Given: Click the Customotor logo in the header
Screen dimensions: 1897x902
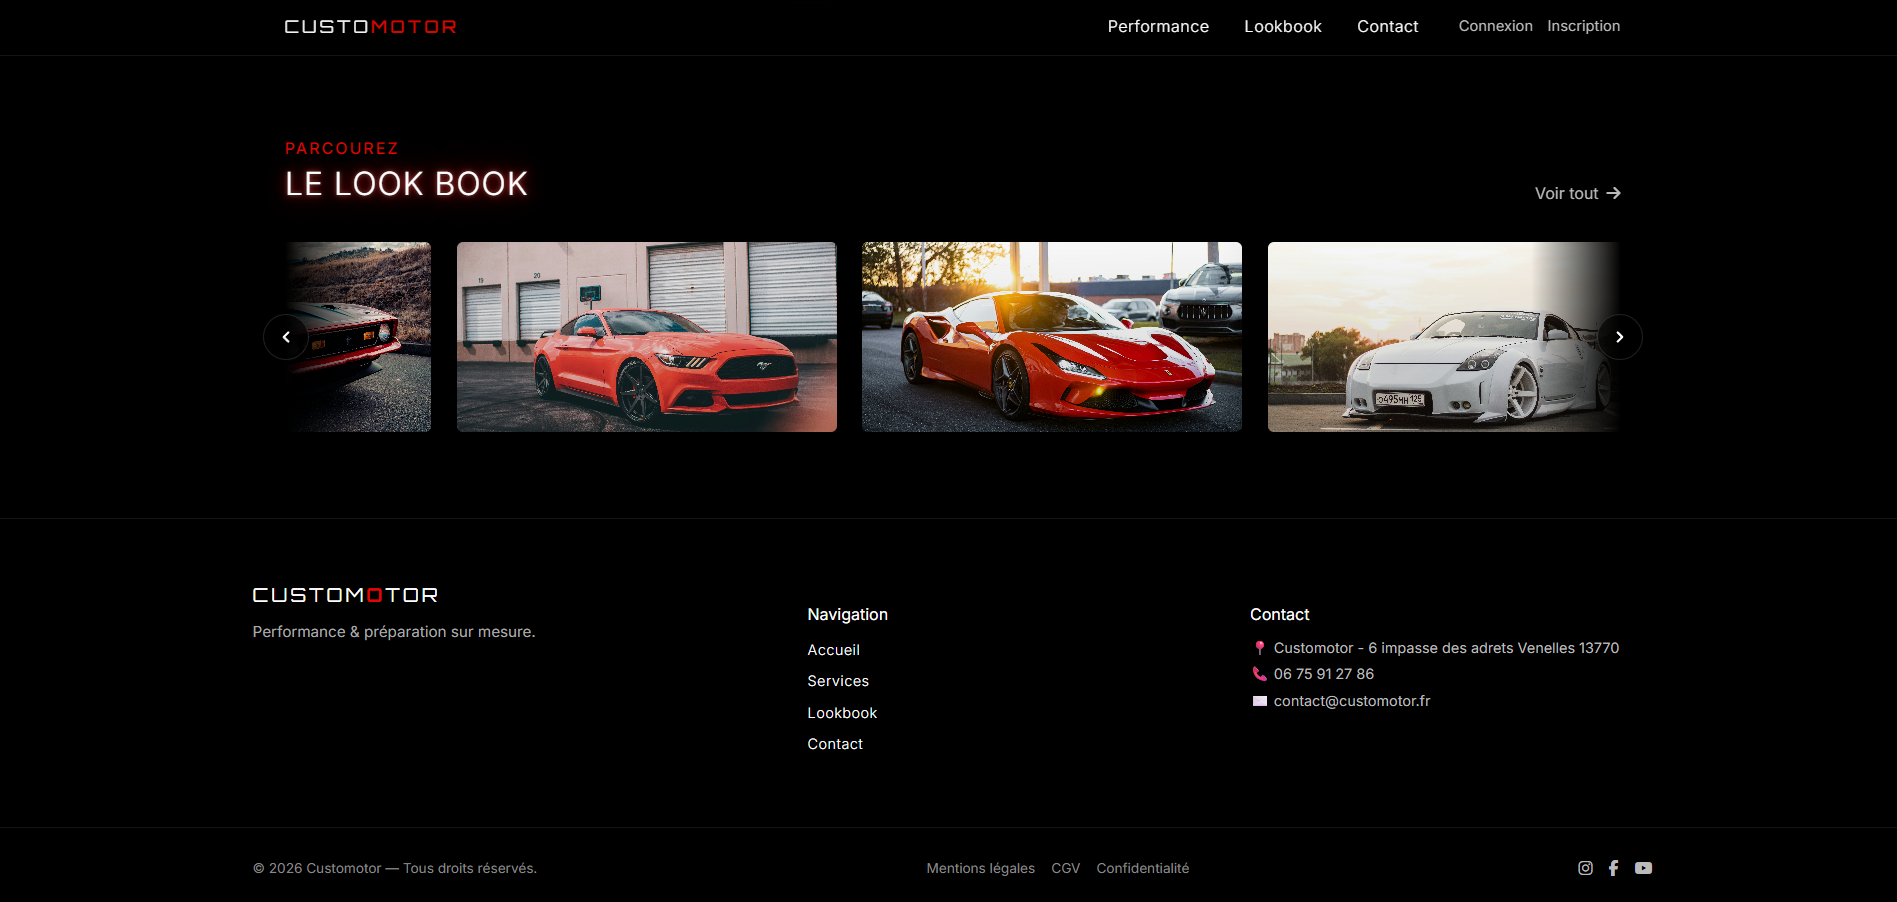Looking at the screenshot, I should [370, 27].
